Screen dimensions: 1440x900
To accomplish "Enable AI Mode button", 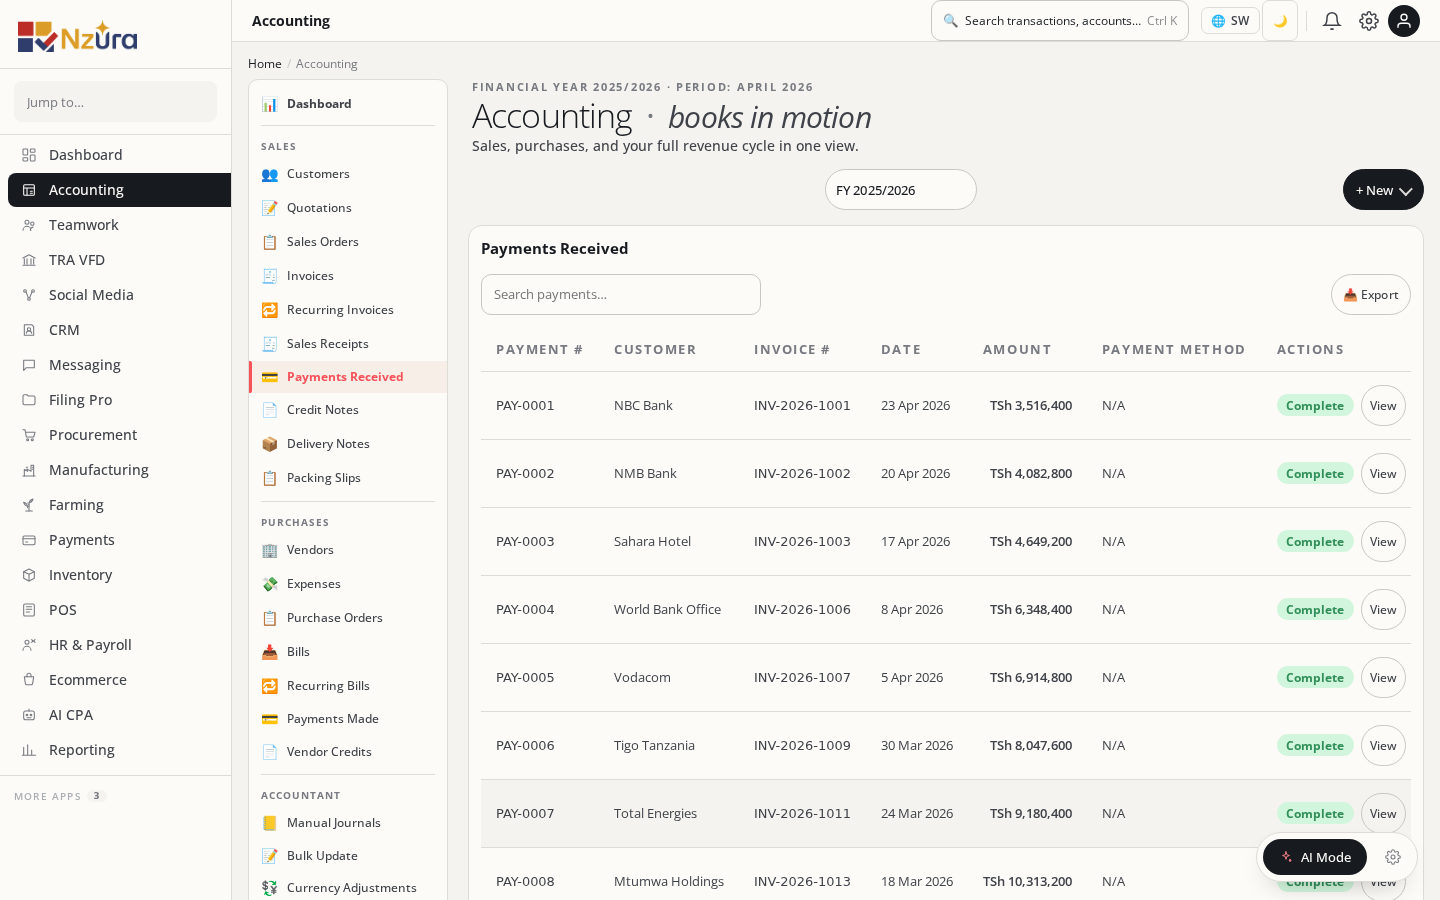I will pyautogui.click(x=1315, y=857).
